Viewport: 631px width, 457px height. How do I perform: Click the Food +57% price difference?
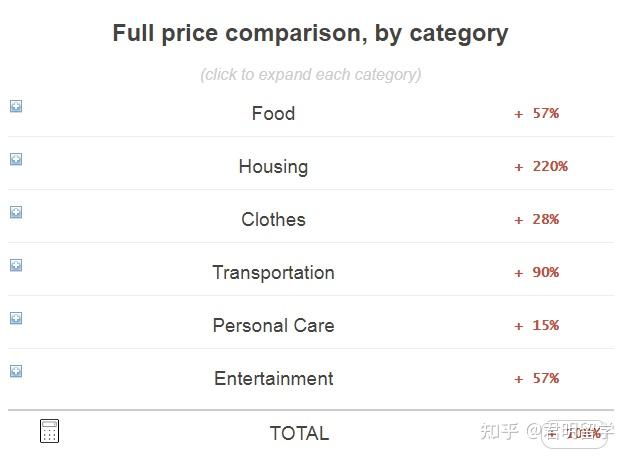(537, 113)
